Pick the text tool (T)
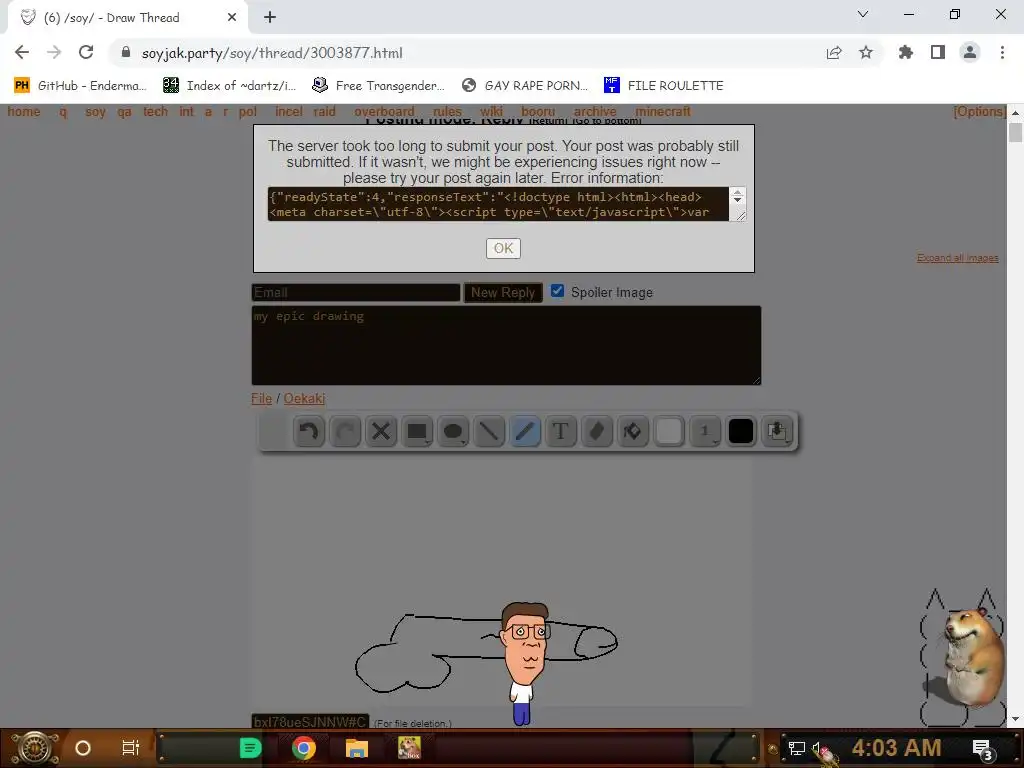The image size is (1024, 768). pyautogui.click(x=561, y=431)
